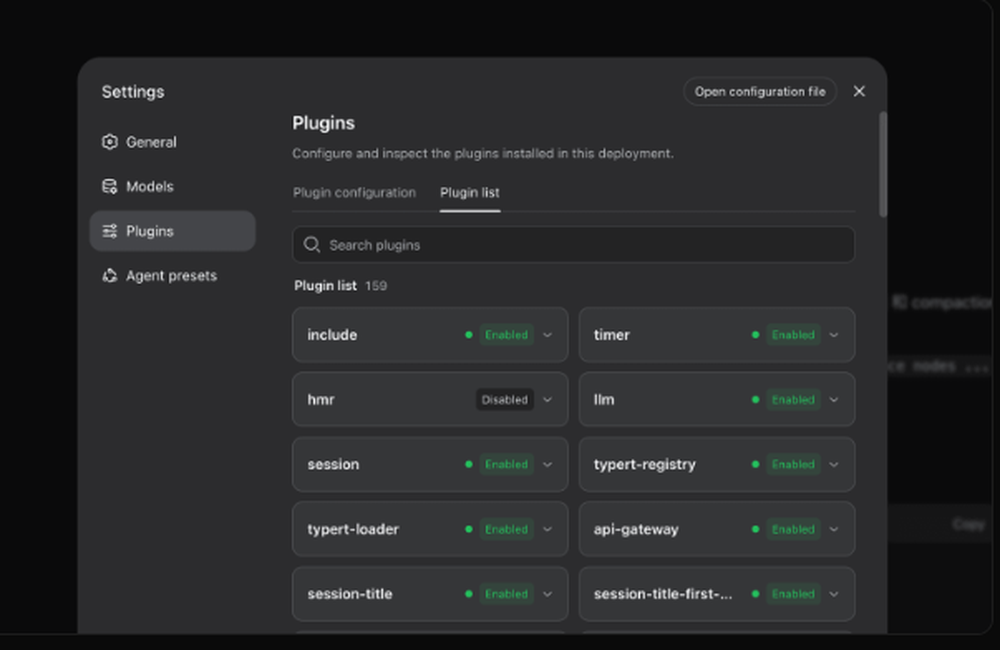The image size is (1000, 650).
Task: Click the green status dot for include
Action: tap(469, 335)
